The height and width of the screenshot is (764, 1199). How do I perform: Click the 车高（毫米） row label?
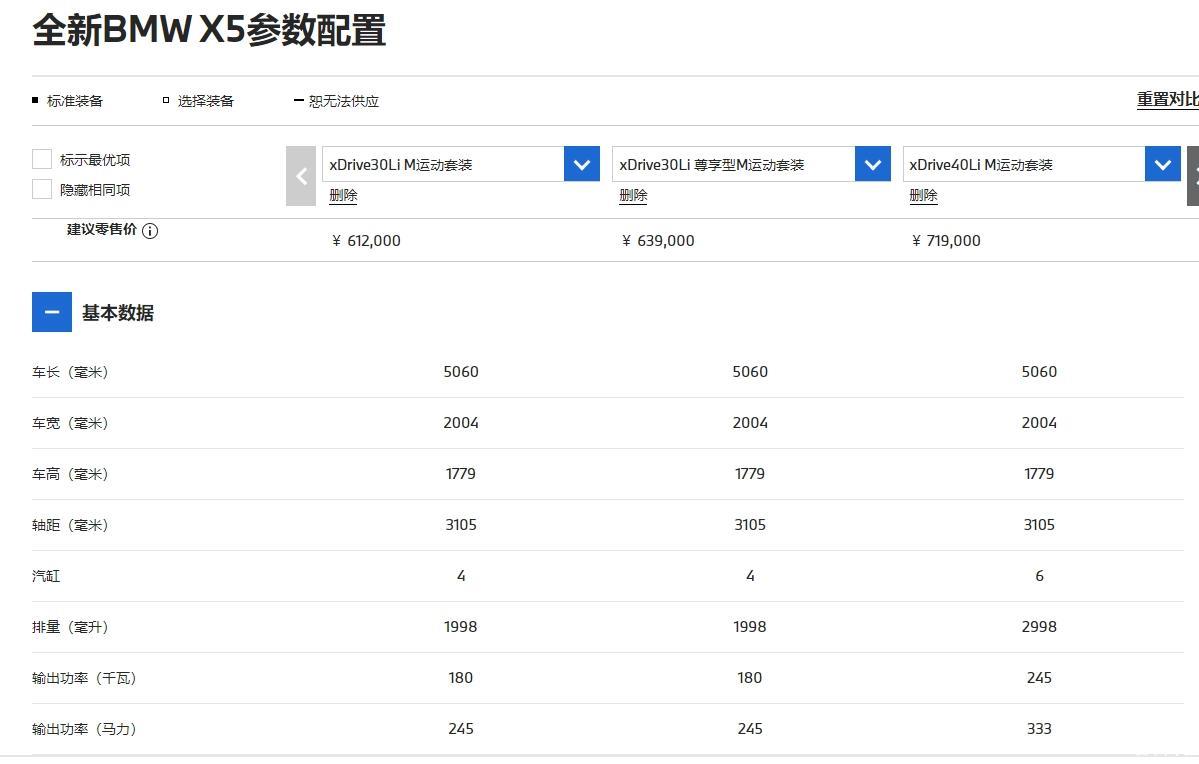click(70, 474)
